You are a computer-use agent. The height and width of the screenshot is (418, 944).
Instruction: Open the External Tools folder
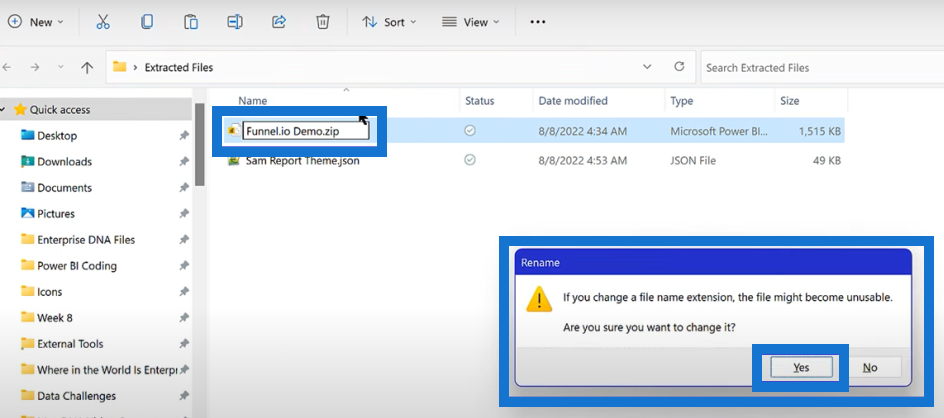pos(70,344)
